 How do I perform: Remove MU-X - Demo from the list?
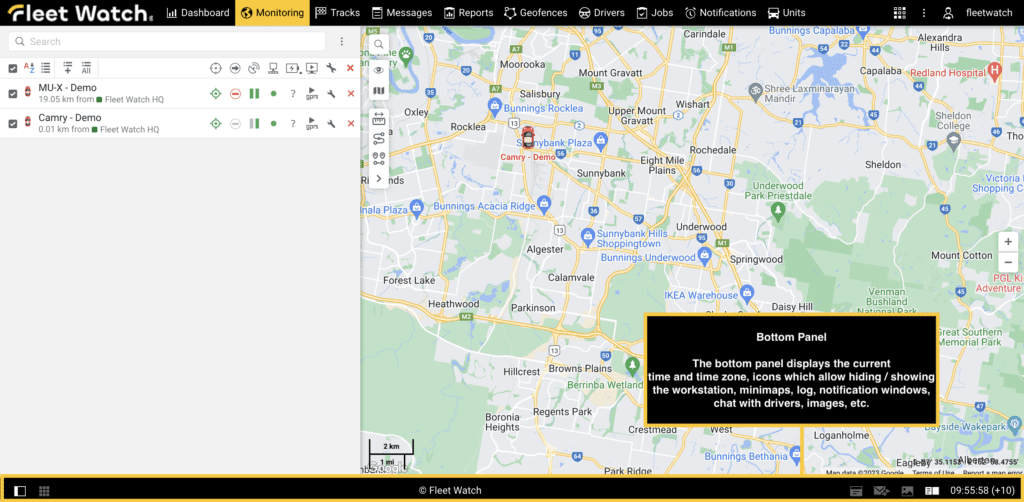[x=350, y=94]
